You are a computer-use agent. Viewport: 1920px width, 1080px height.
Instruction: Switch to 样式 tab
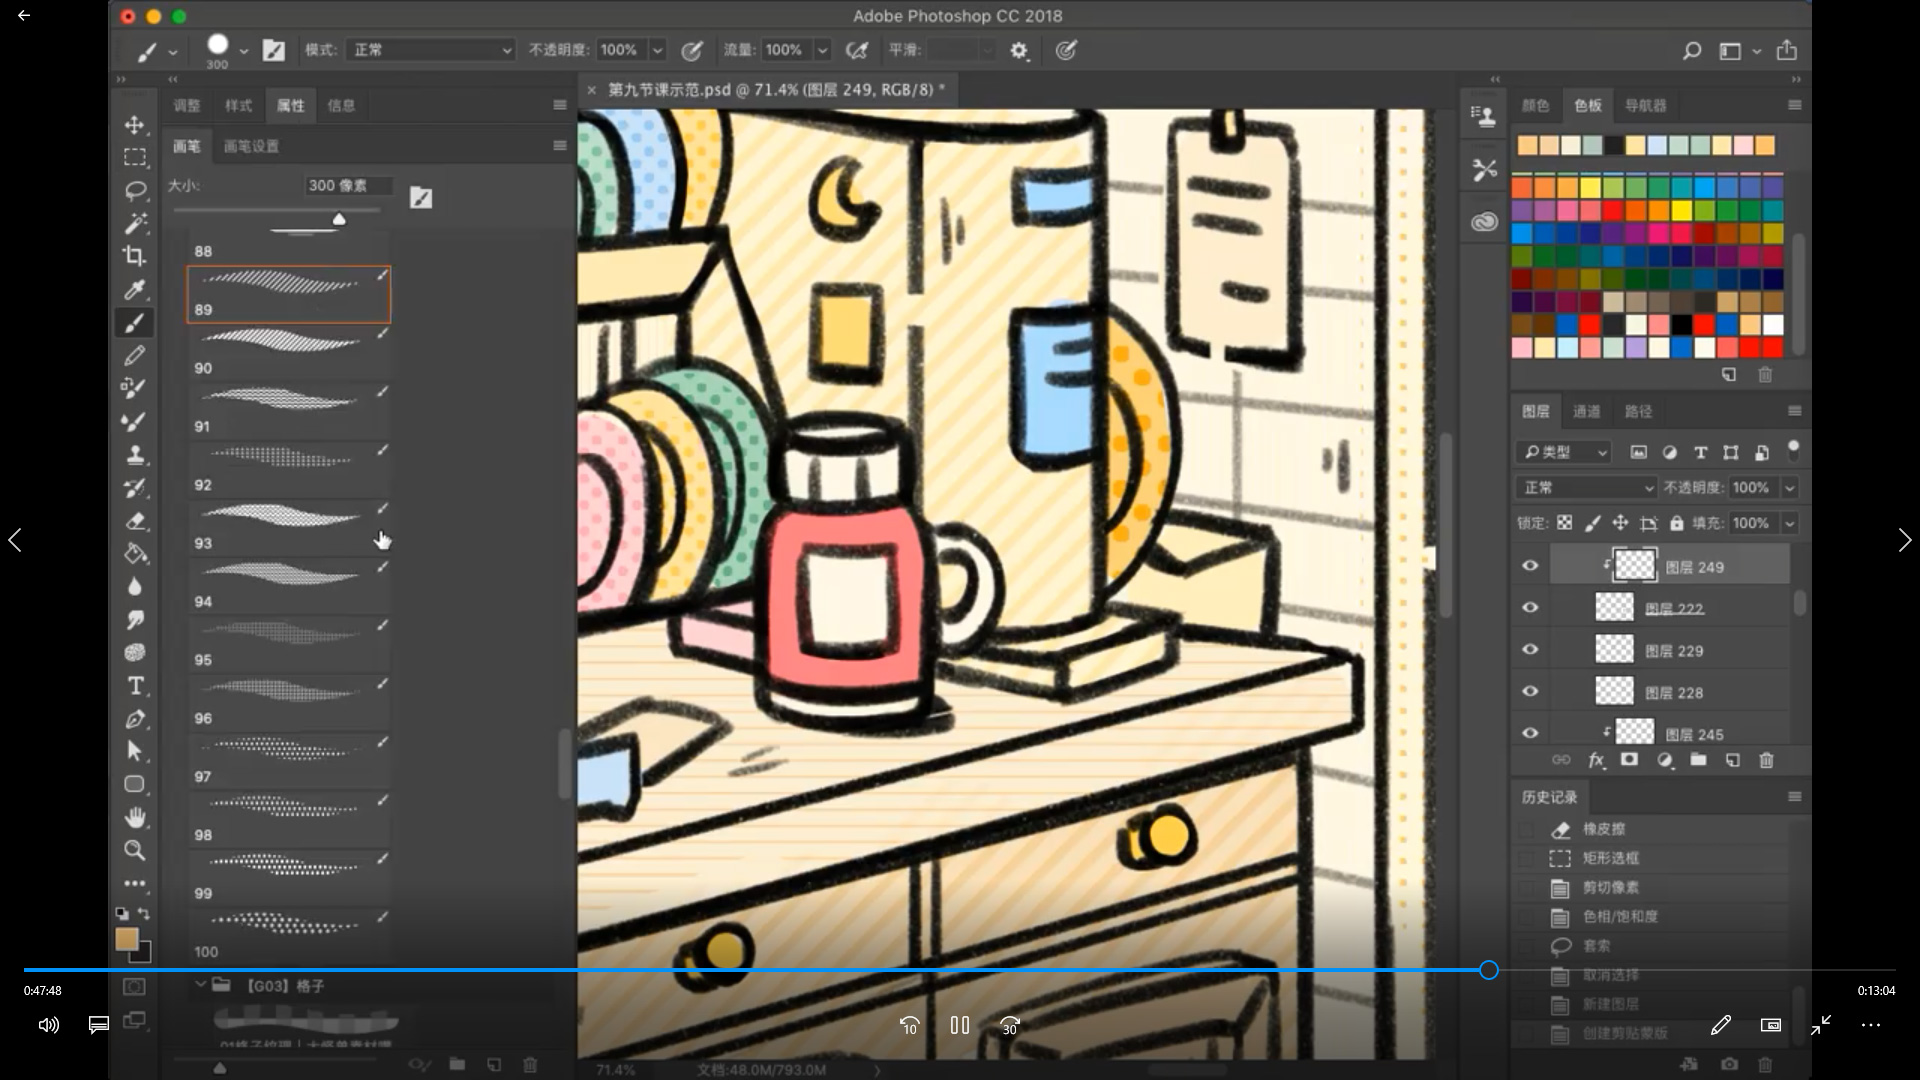point(239,105)
